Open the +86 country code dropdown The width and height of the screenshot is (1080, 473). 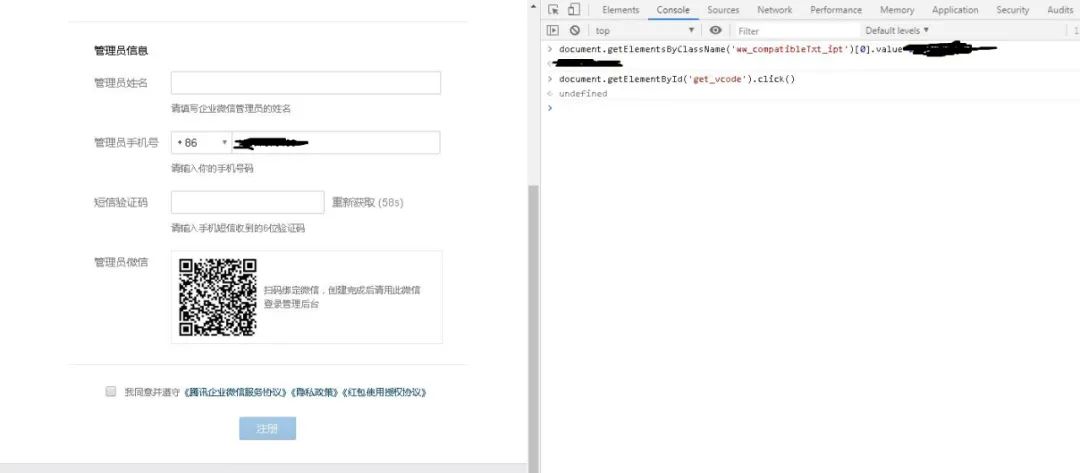(202, 143)
